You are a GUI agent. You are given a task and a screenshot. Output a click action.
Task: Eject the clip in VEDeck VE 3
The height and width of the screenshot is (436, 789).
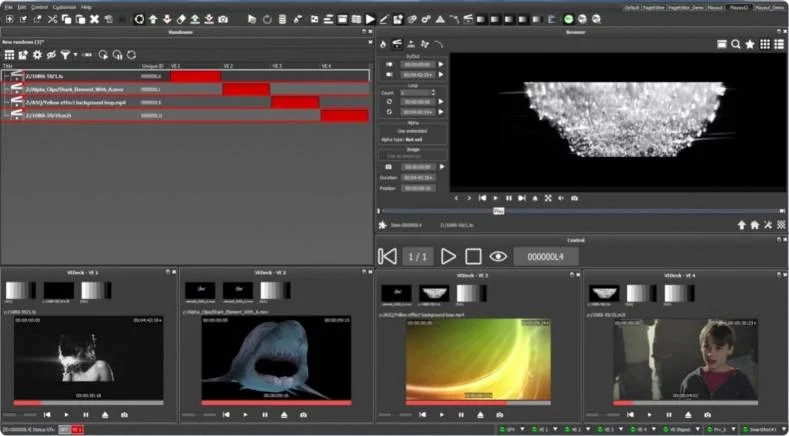480,415
